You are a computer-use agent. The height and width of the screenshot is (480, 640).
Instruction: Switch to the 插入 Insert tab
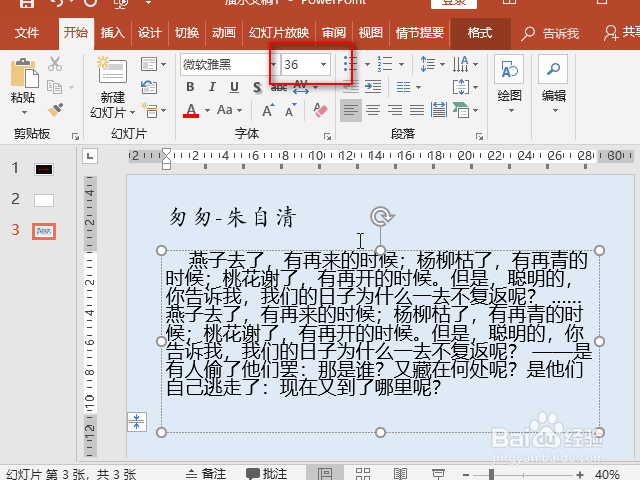(113, 33)
